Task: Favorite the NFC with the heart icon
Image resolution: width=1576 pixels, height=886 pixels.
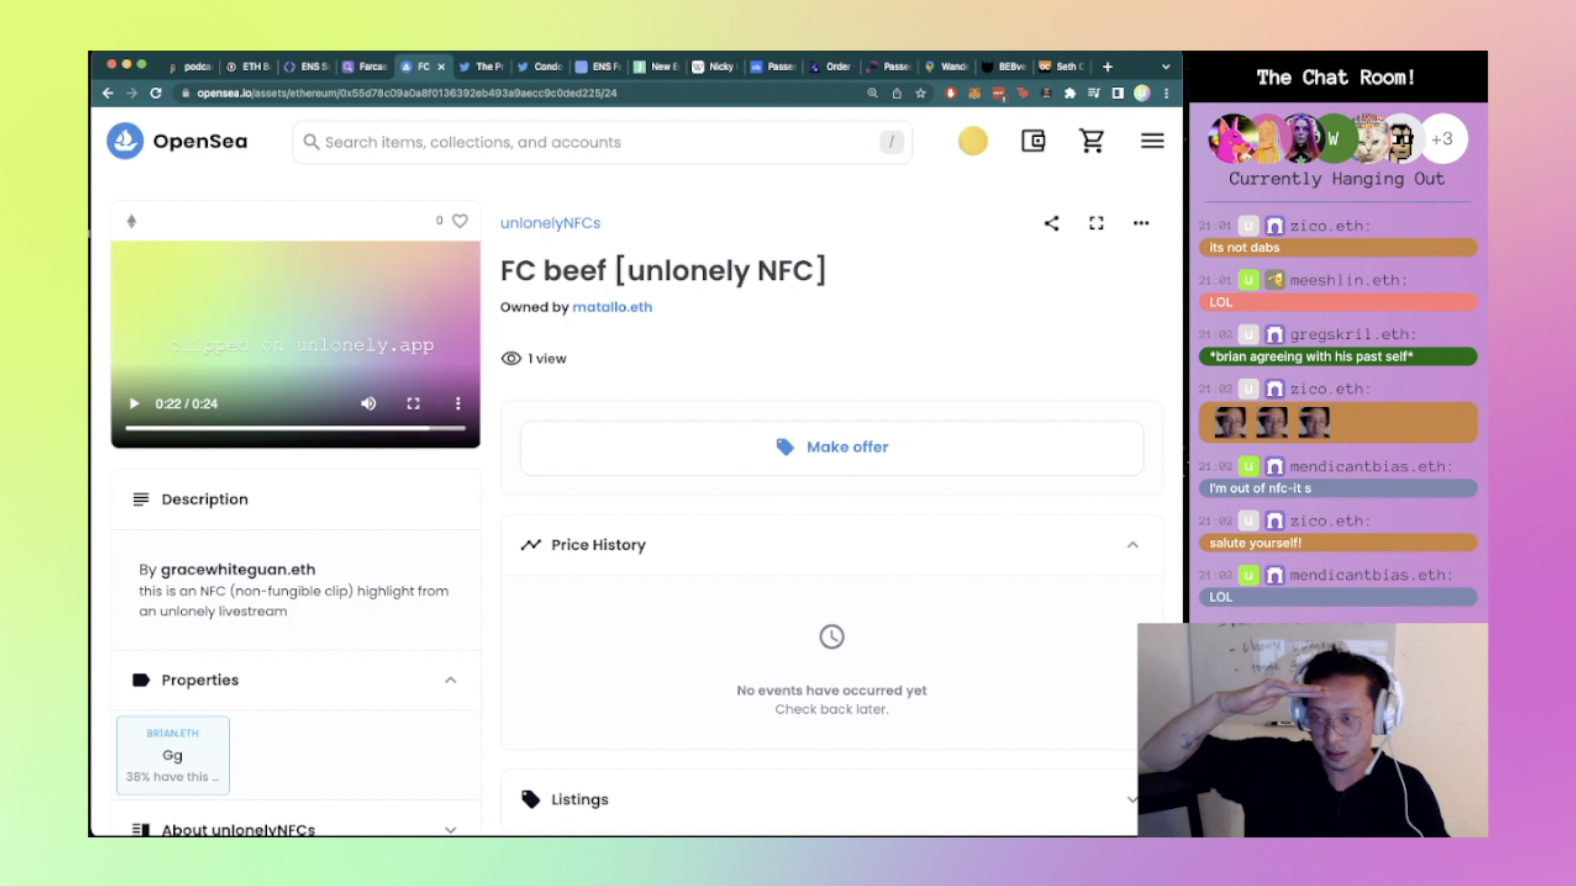Action: 460,221
